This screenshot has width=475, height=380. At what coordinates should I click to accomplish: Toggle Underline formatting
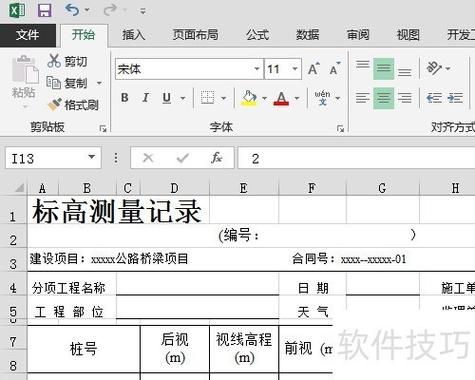167,98
